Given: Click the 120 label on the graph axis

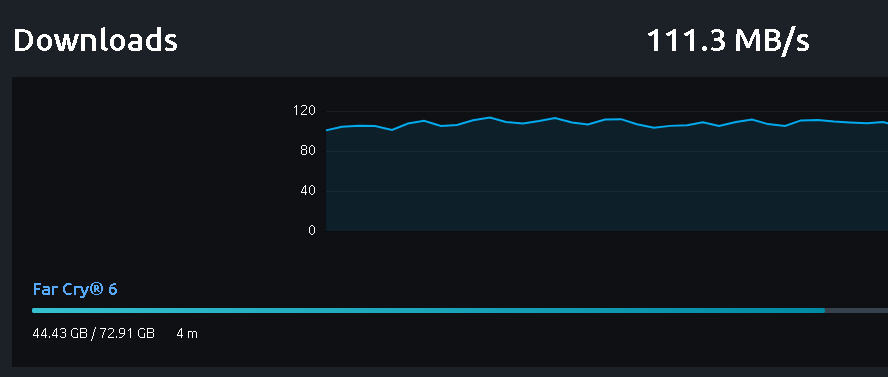Looking at the screenshot, I should 304,110.
